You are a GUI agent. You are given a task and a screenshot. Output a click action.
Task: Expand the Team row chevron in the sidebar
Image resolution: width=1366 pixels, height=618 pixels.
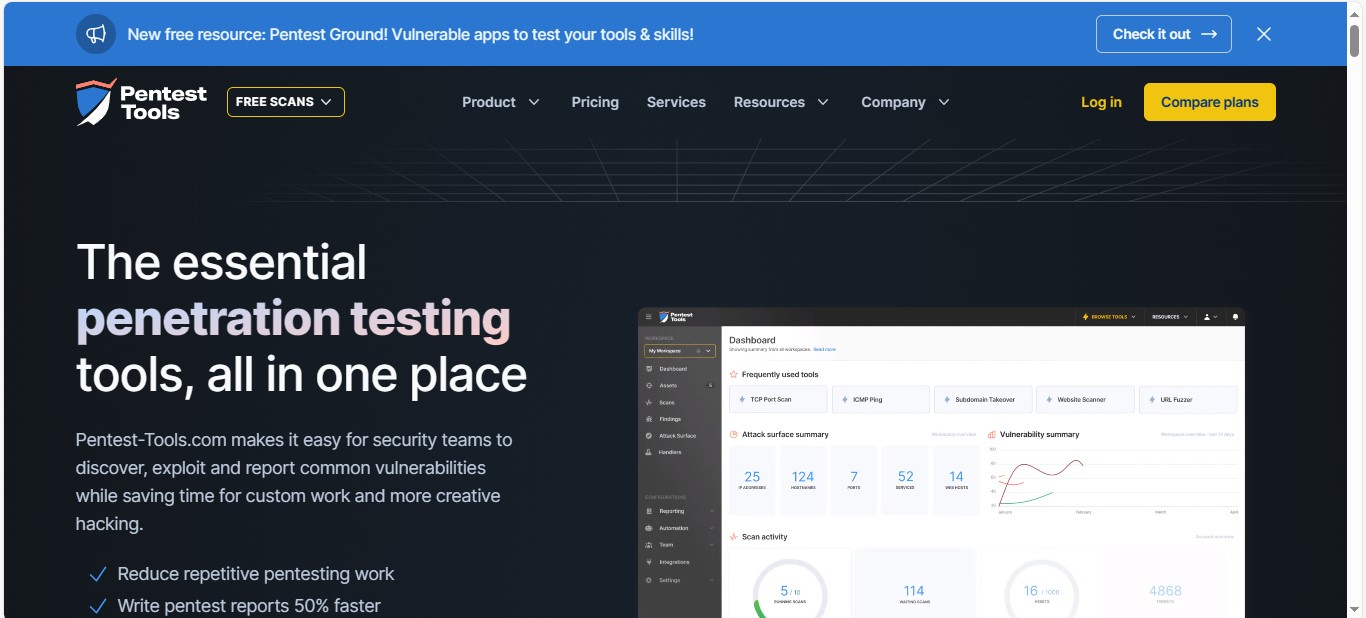[x=712, y=545]
